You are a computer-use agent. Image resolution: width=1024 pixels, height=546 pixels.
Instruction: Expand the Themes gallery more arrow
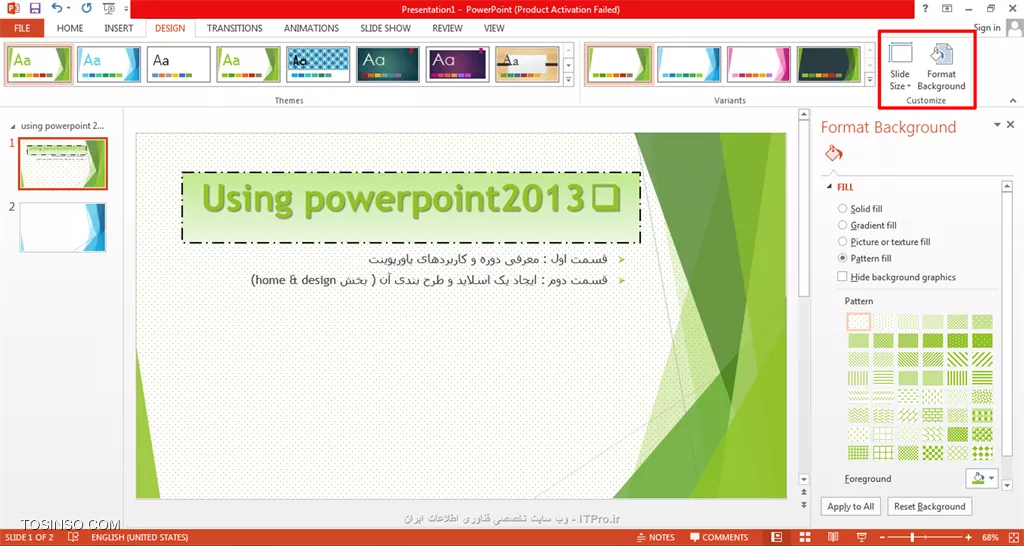[x=568, y=79]
